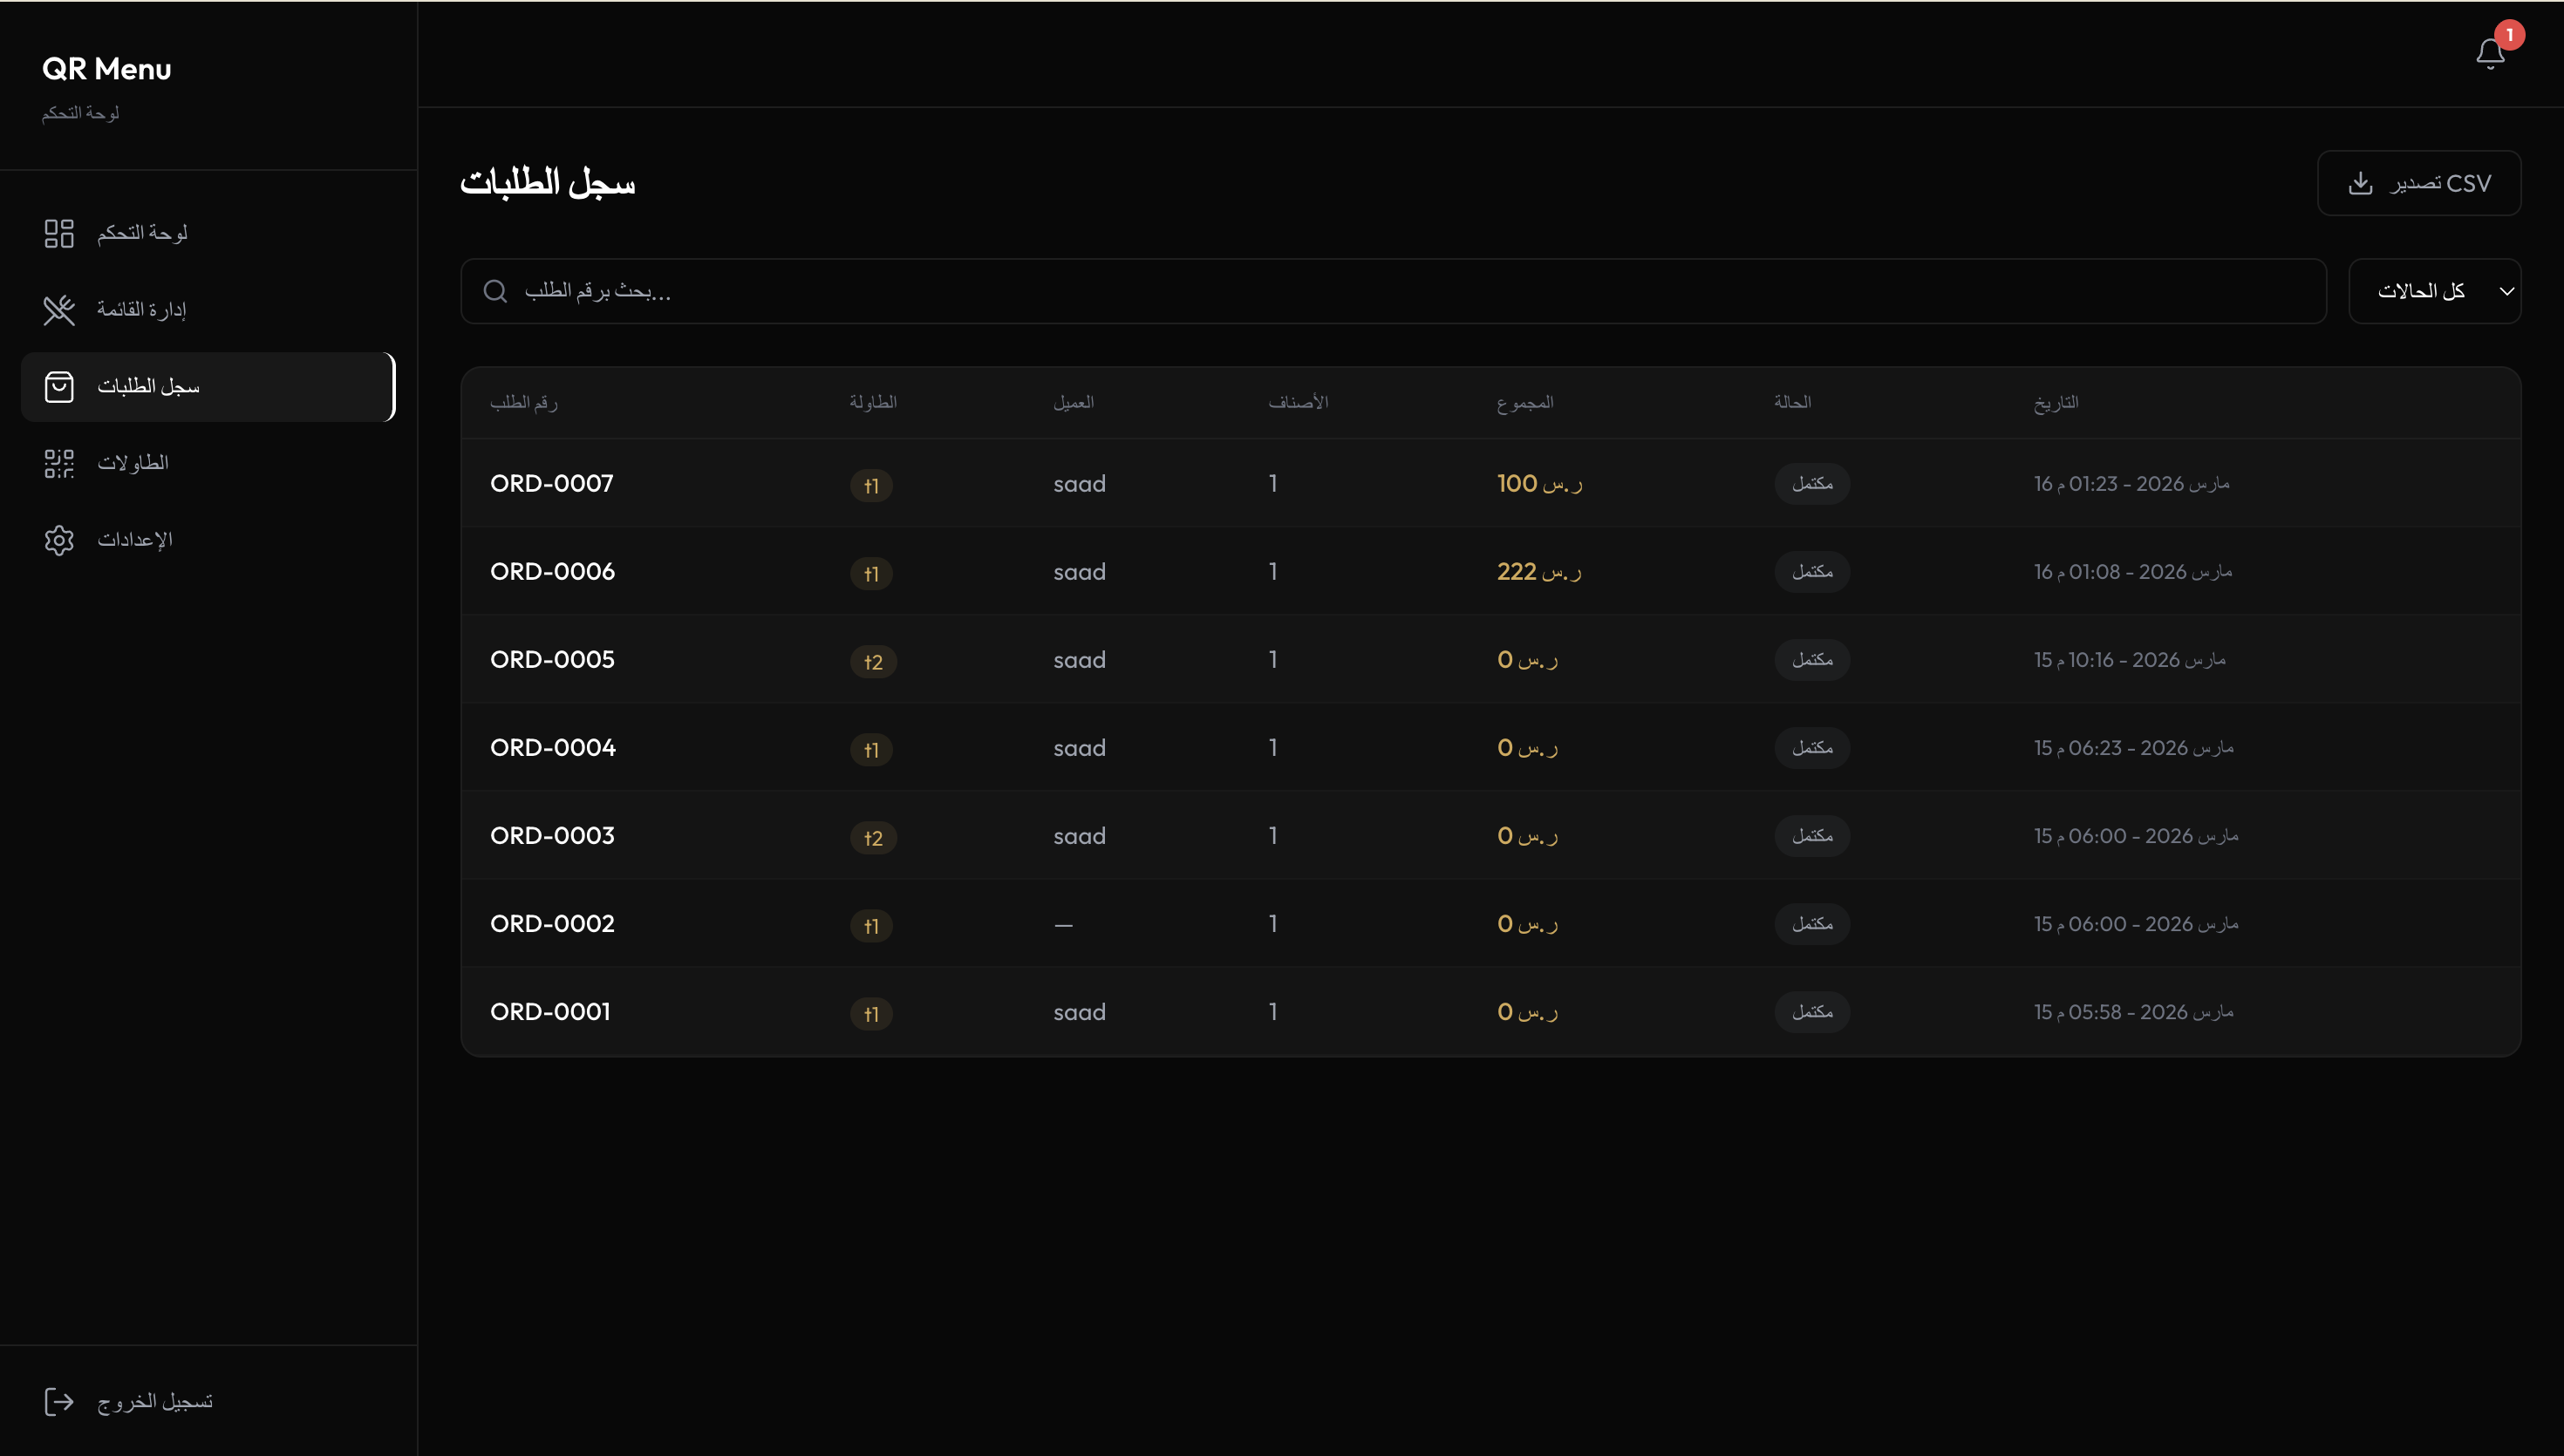Go to the Settings menu item
Screen dimensions: 2564x1456
coord(135,540)
